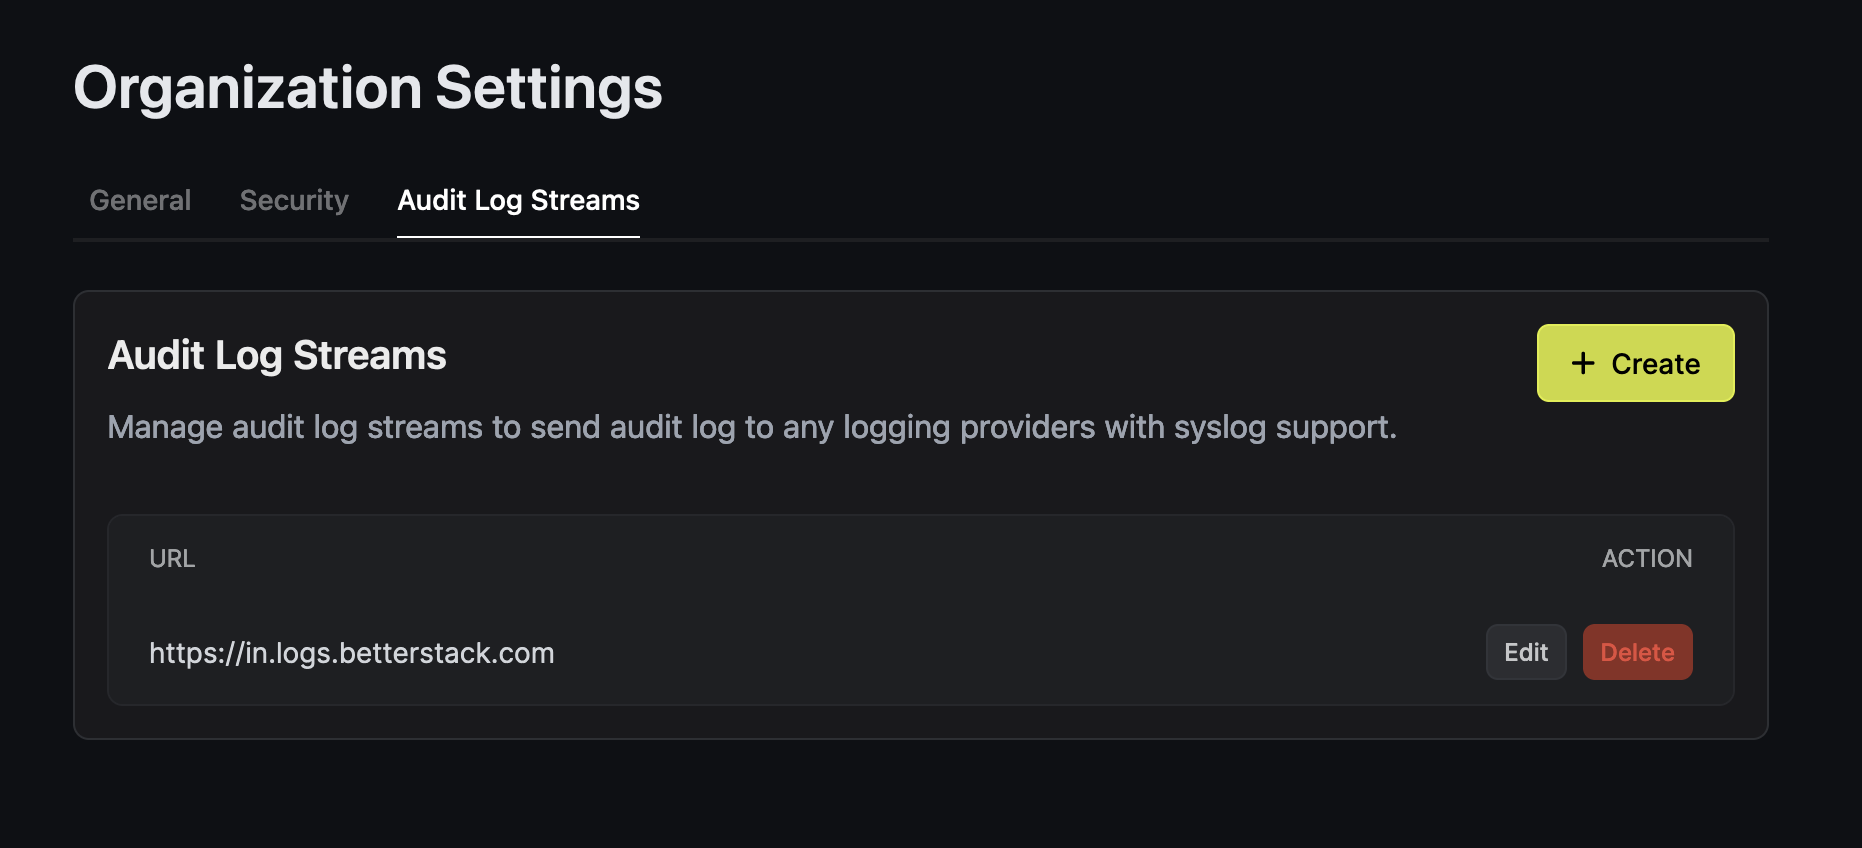
Task: Click the URL column header
Action: [x=172, y=558]
